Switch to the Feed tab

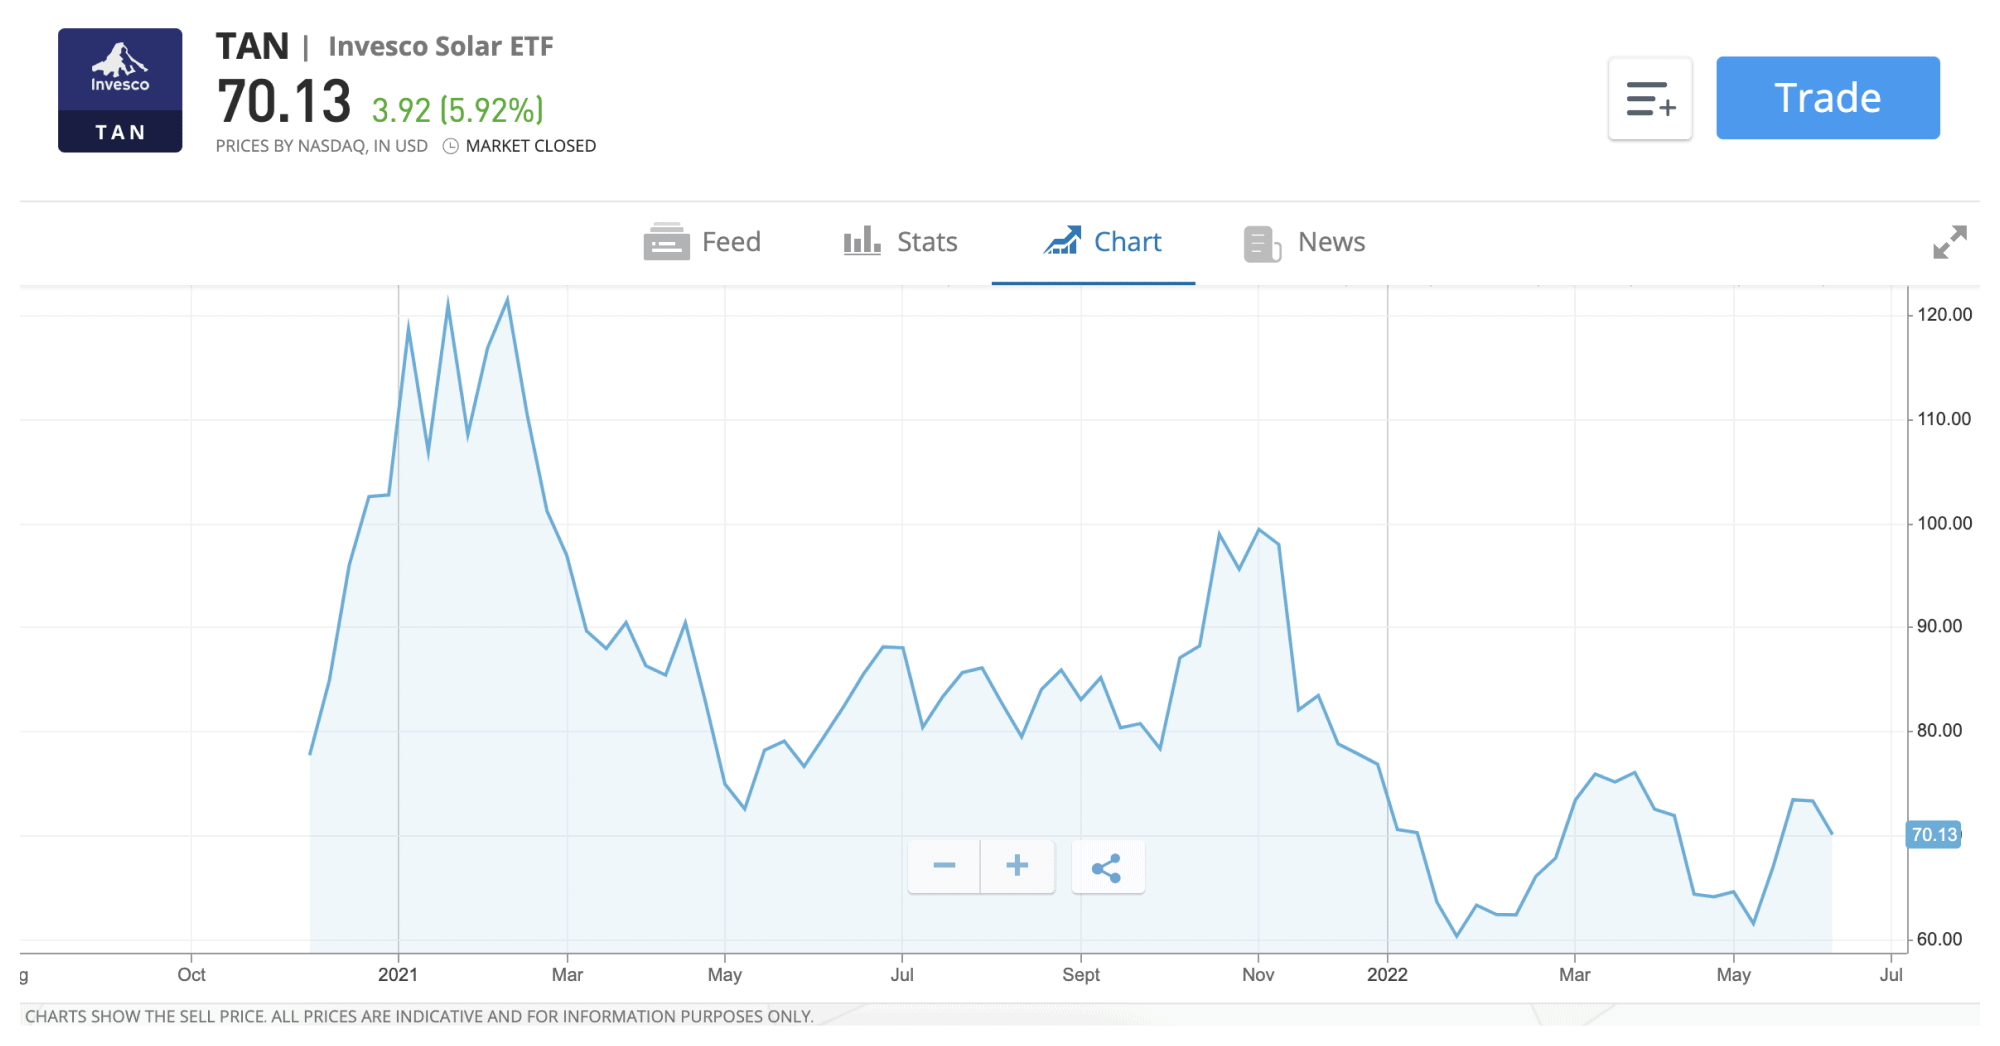tap(702, 242)
